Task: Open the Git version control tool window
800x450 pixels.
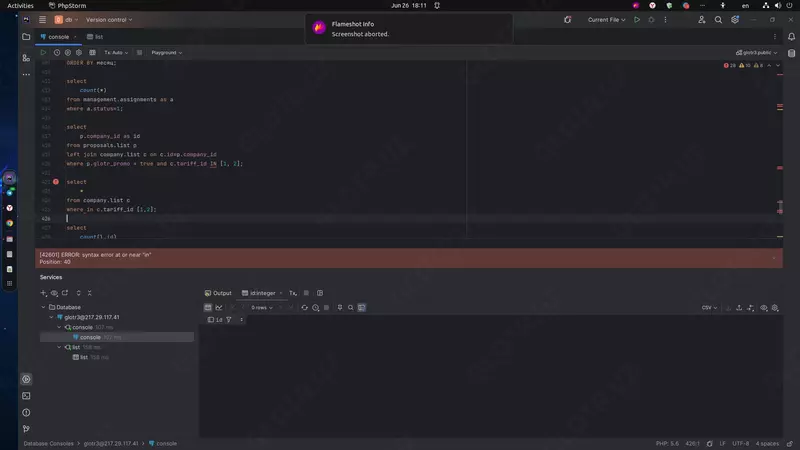Action: (26, 428)
